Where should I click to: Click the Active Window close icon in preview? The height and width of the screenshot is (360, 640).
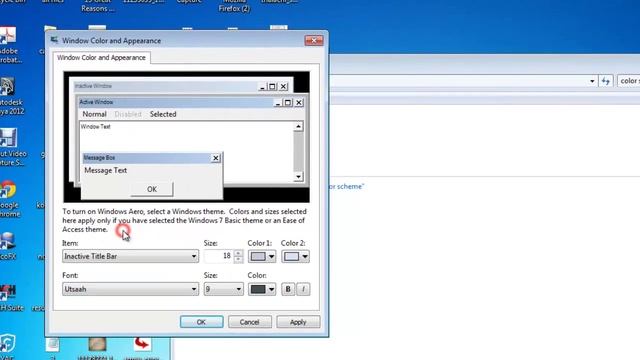click(x=299, y=102)
